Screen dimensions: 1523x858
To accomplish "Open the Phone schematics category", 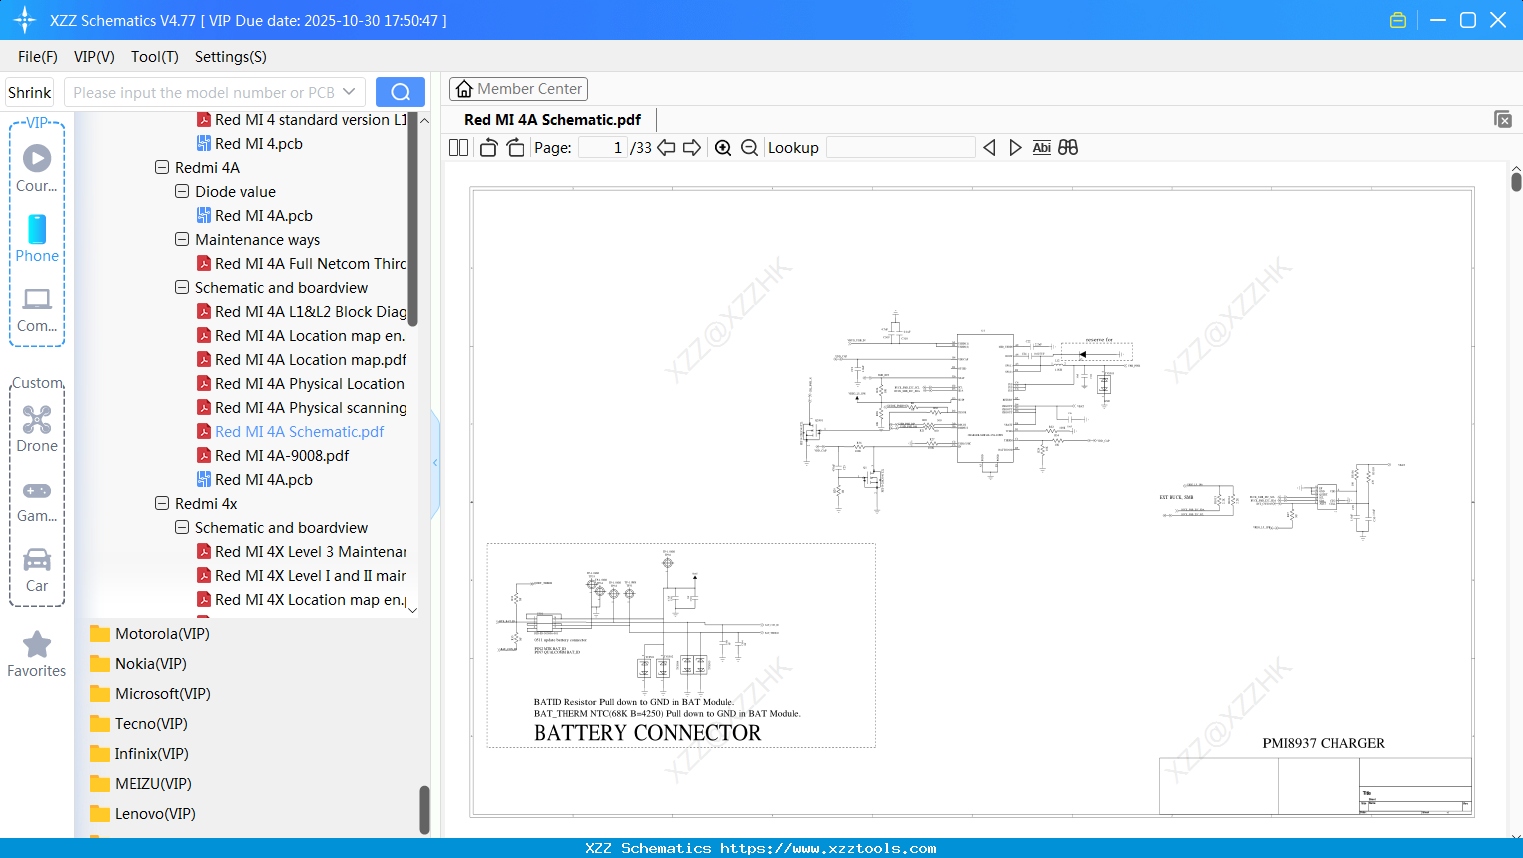I will click(36, 240).
